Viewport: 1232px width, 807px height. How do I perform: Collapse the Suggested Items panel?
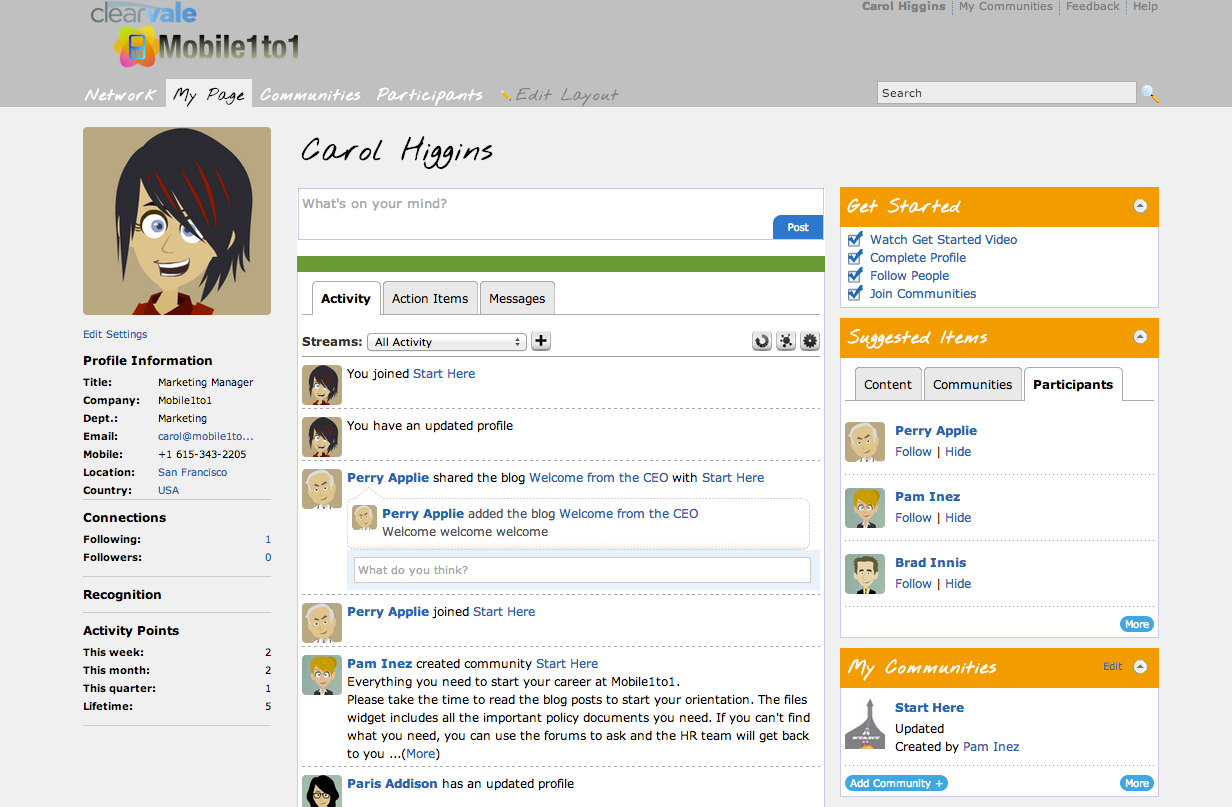coord(1140,337)
